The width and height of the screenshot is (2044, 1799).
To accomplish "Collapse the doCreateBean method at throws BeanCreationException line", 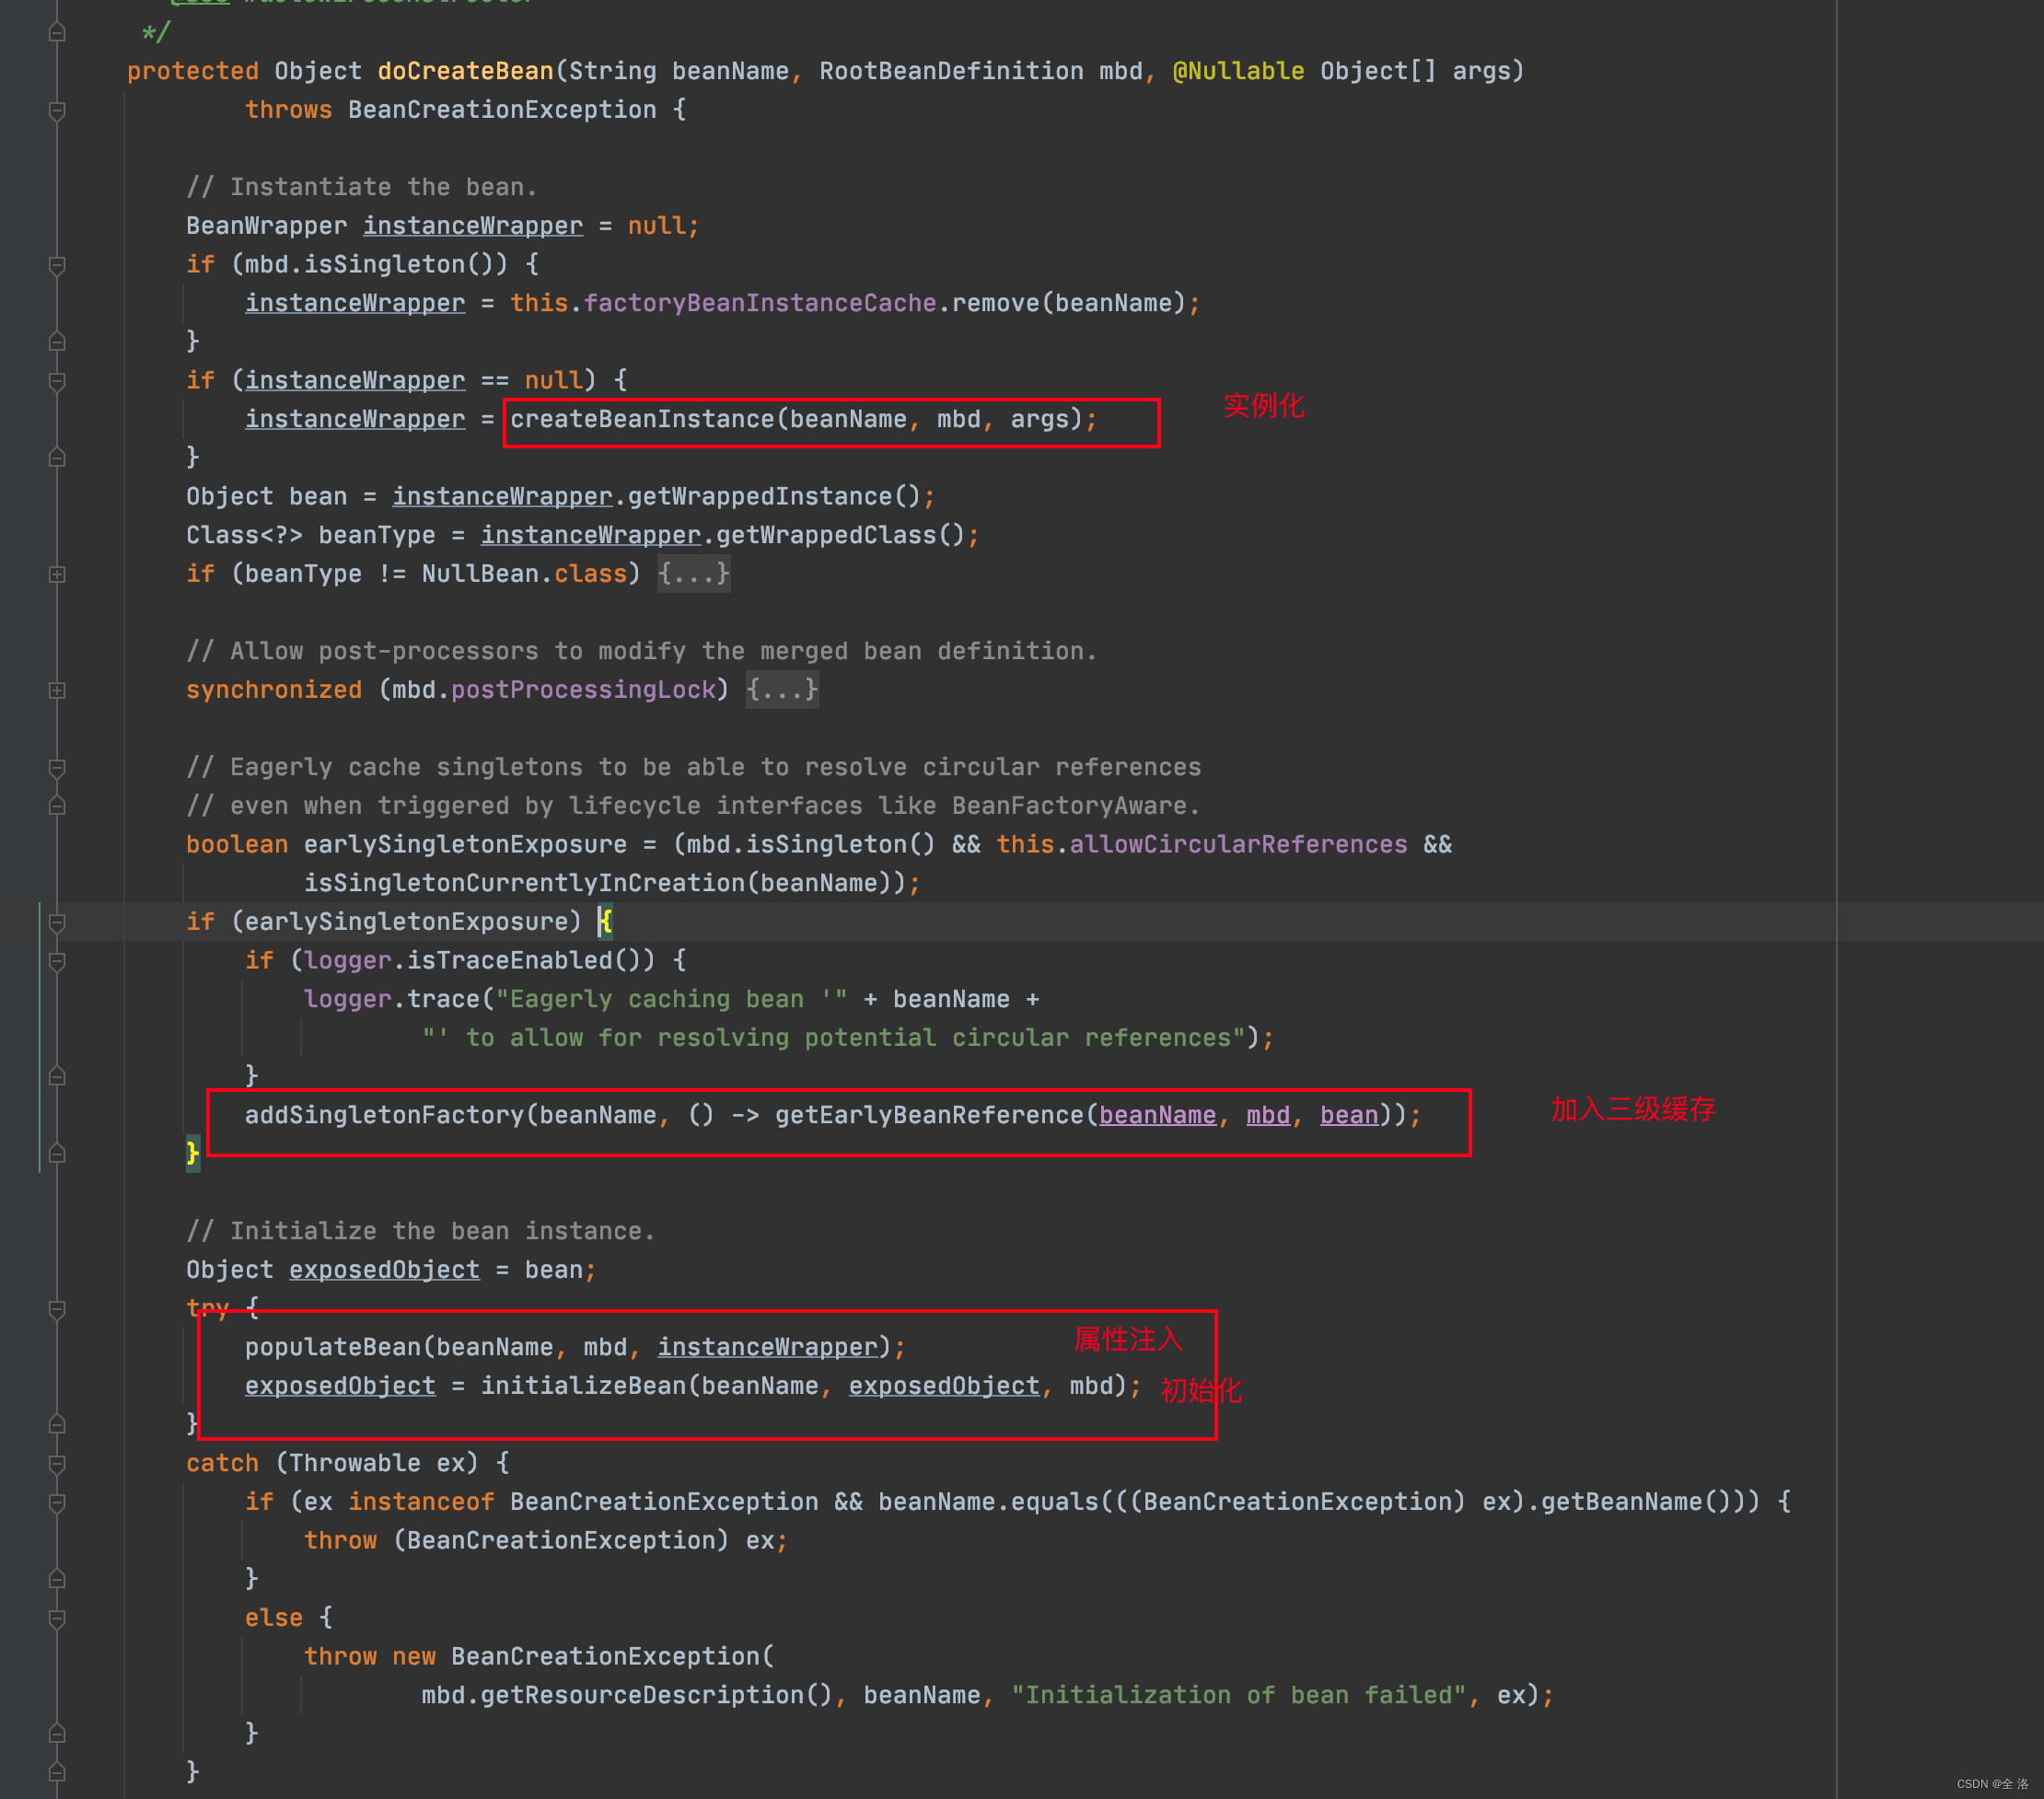I will click(x=57, y=110).
